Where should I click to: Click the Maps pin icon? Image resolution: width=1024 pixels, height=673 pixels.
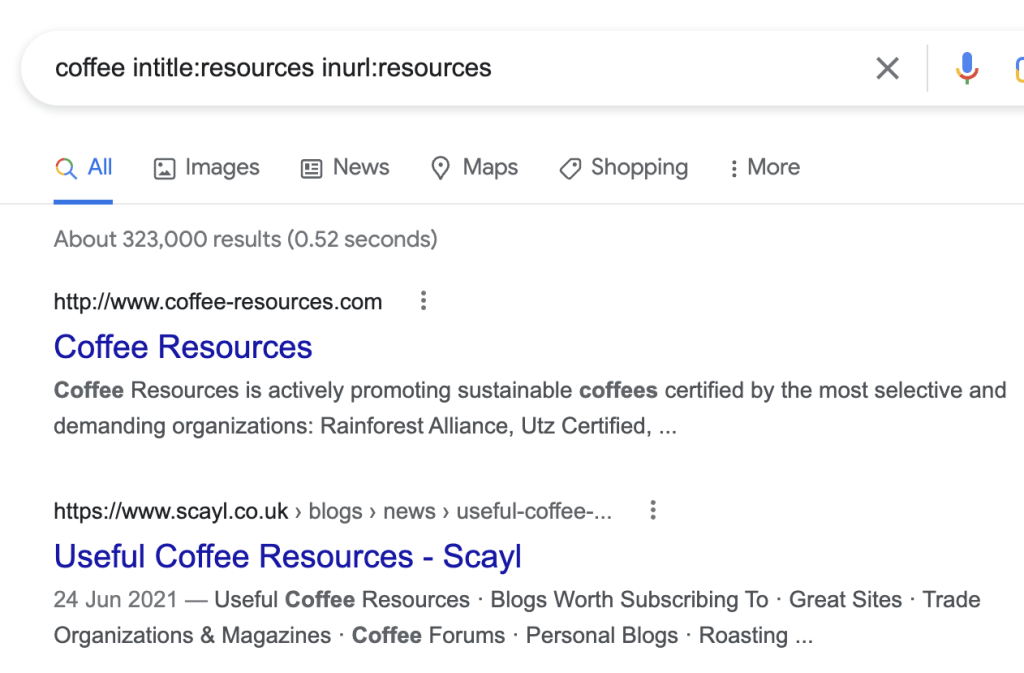(441, 168)
